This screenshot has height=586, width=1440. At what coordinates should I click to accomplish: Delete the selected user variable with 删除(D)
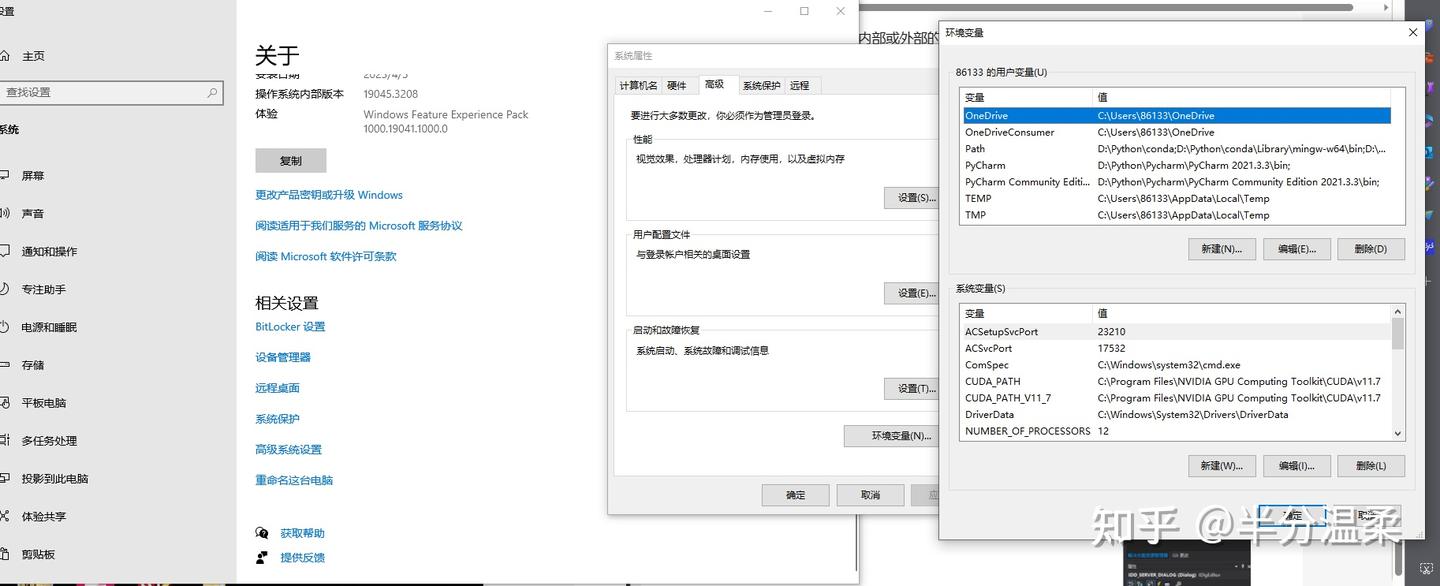pos(1371,248)
